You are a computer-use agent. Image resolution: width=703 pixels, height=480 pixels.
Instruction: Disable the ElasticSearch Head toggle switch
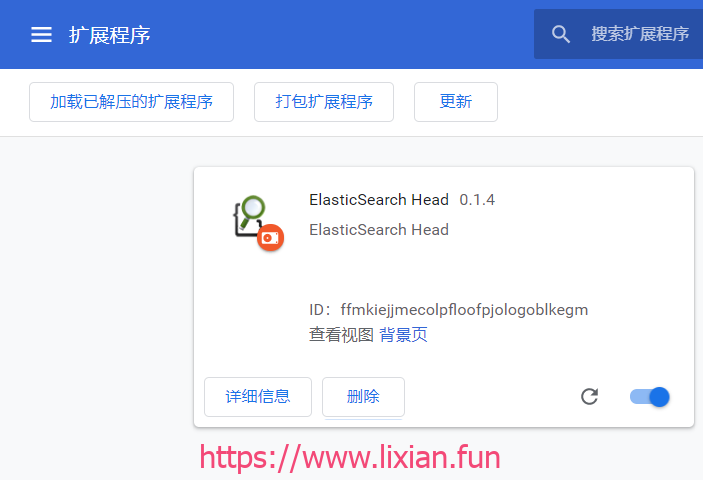coord(650,397)
